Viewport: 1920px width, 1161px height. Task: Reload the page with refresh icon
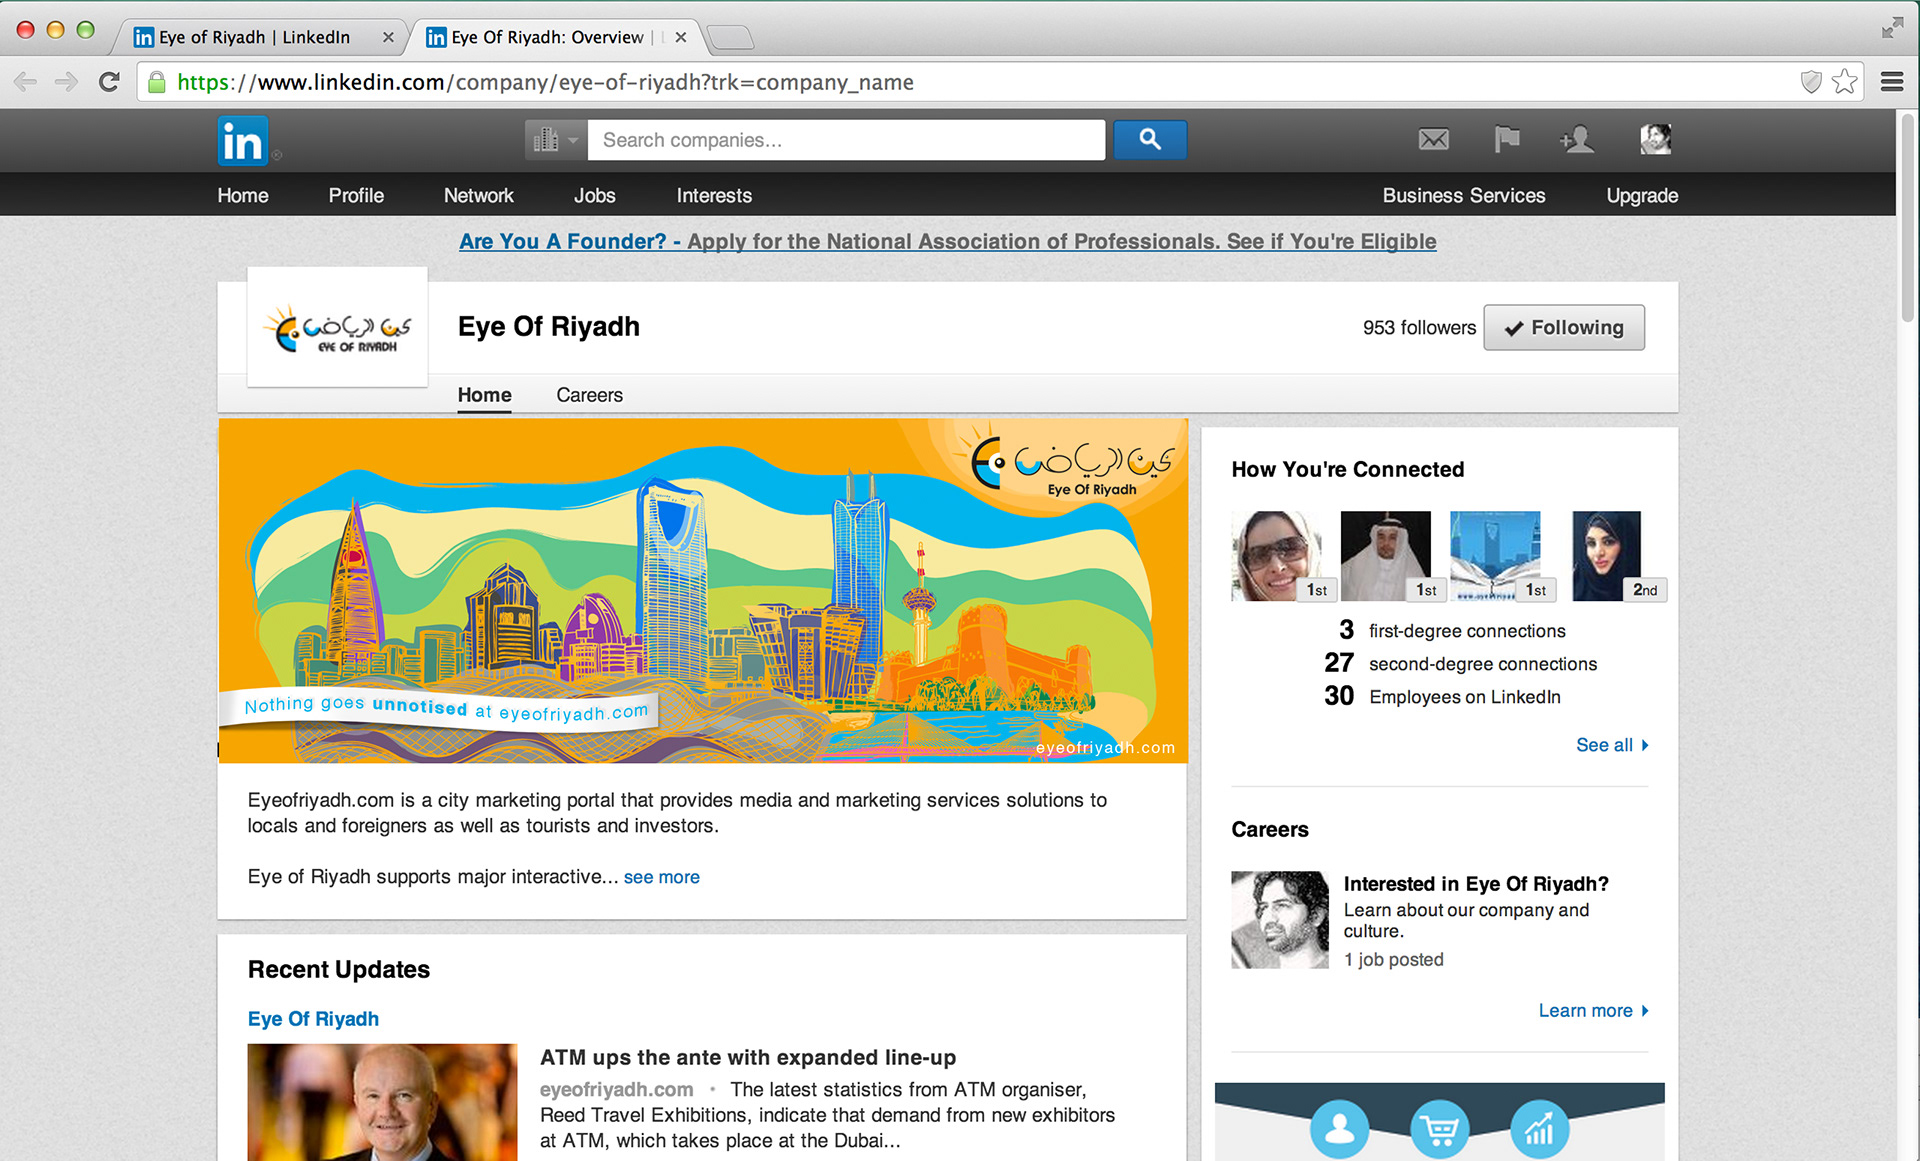109,82
